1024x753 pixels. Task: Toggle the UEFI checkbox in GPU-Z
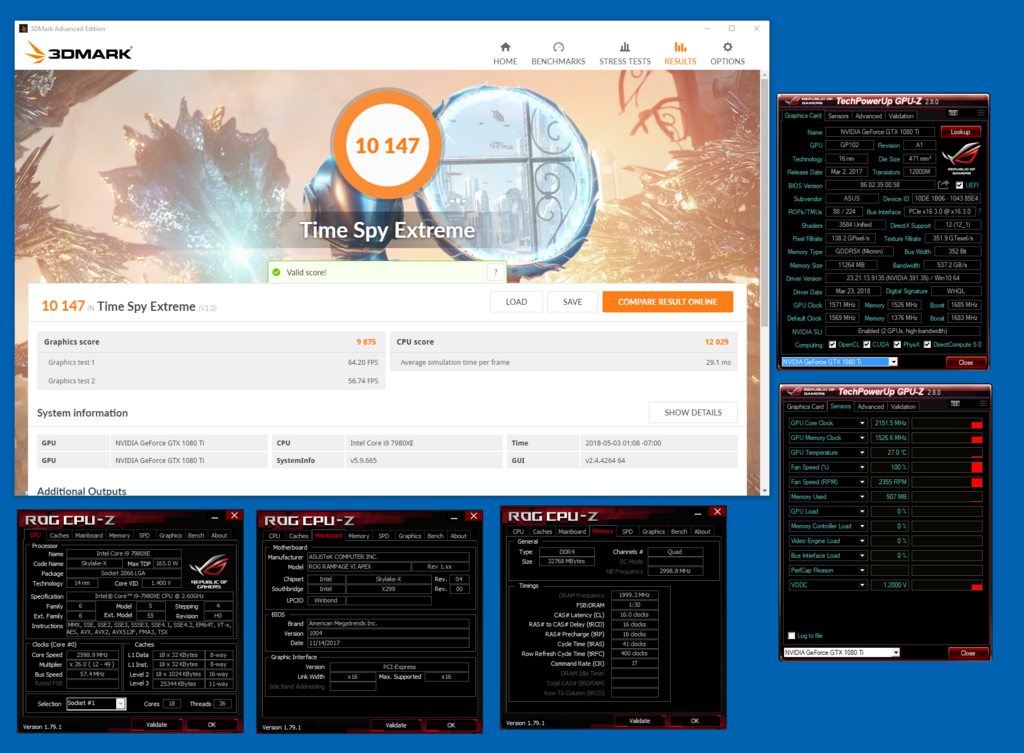tap(959, 185)
